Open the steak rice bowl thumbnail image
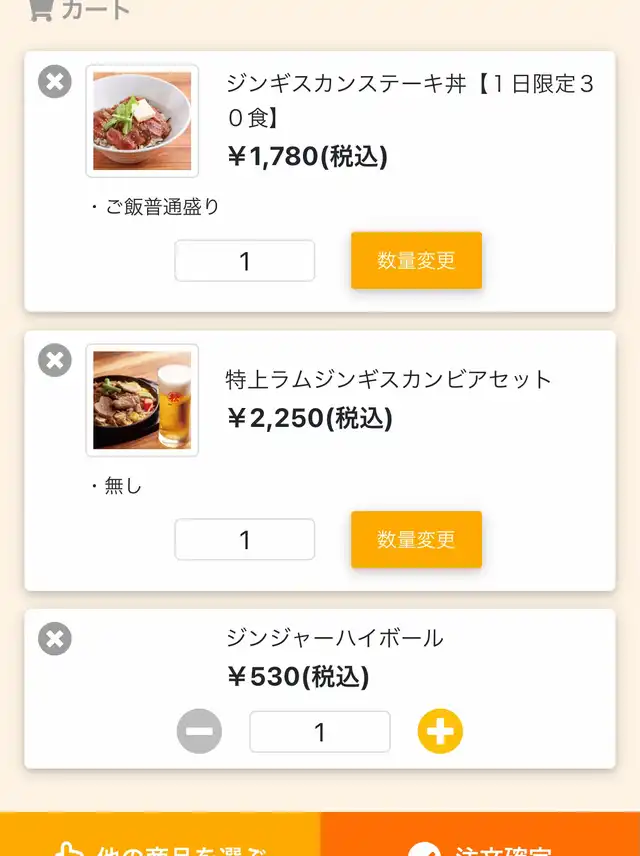This screenshot has height=856, width=640. click(142, 121)
